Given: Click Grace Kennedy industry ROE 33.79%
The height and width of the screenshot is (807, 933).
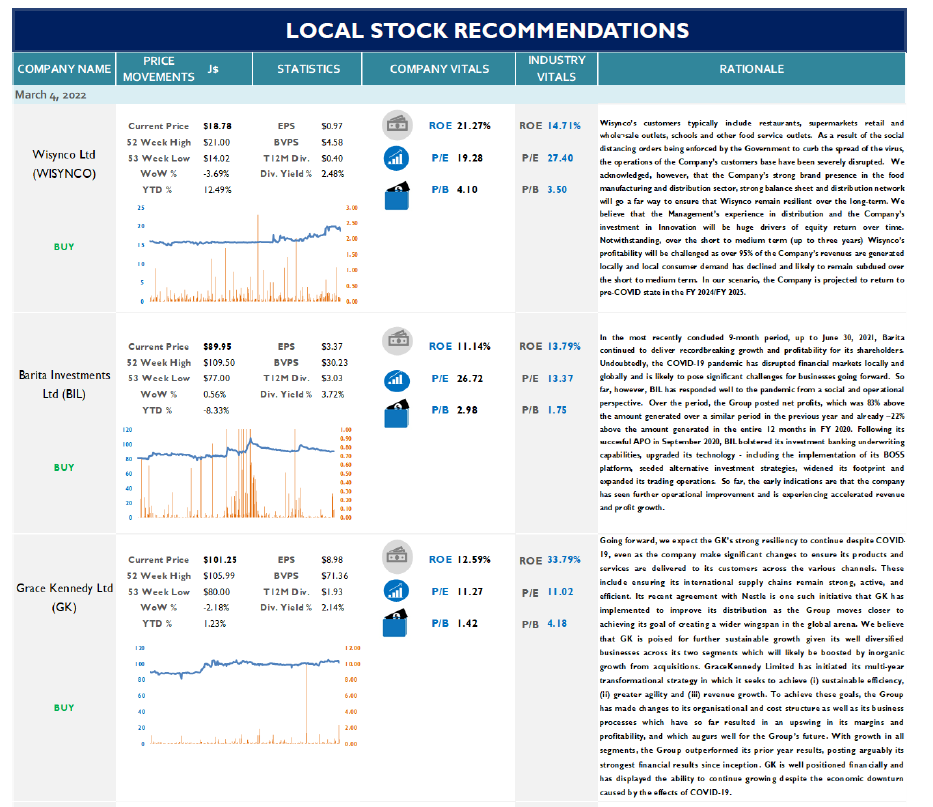Looking at the screenshot, I should (564, 559).
